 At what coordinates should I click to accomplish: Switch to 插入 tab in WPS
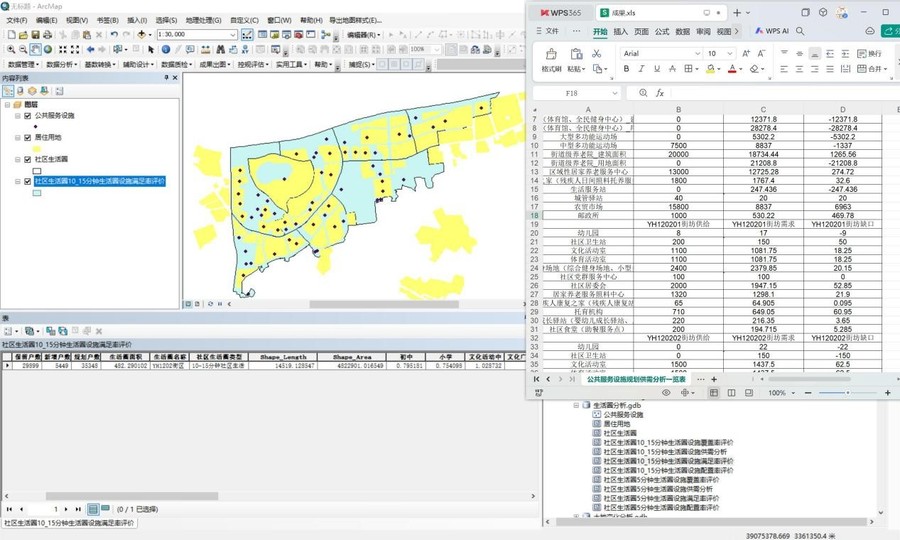point(620,32)
